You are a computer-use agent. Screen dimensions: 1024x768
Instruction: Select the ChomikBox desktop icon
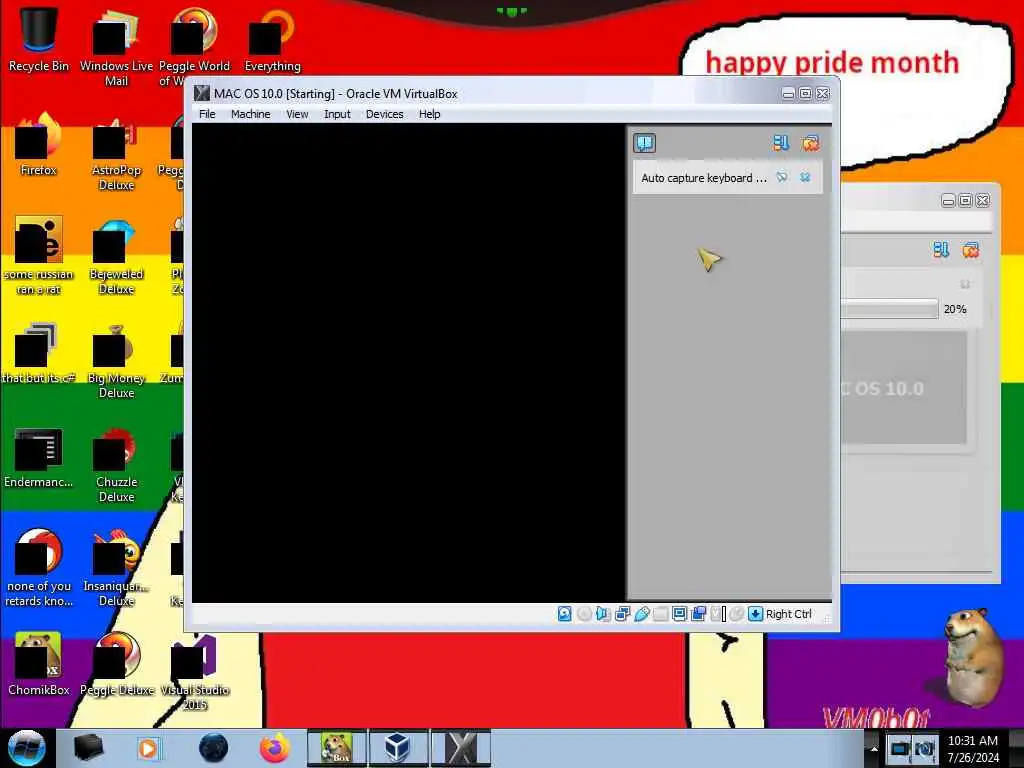click(x=39, y=664)
